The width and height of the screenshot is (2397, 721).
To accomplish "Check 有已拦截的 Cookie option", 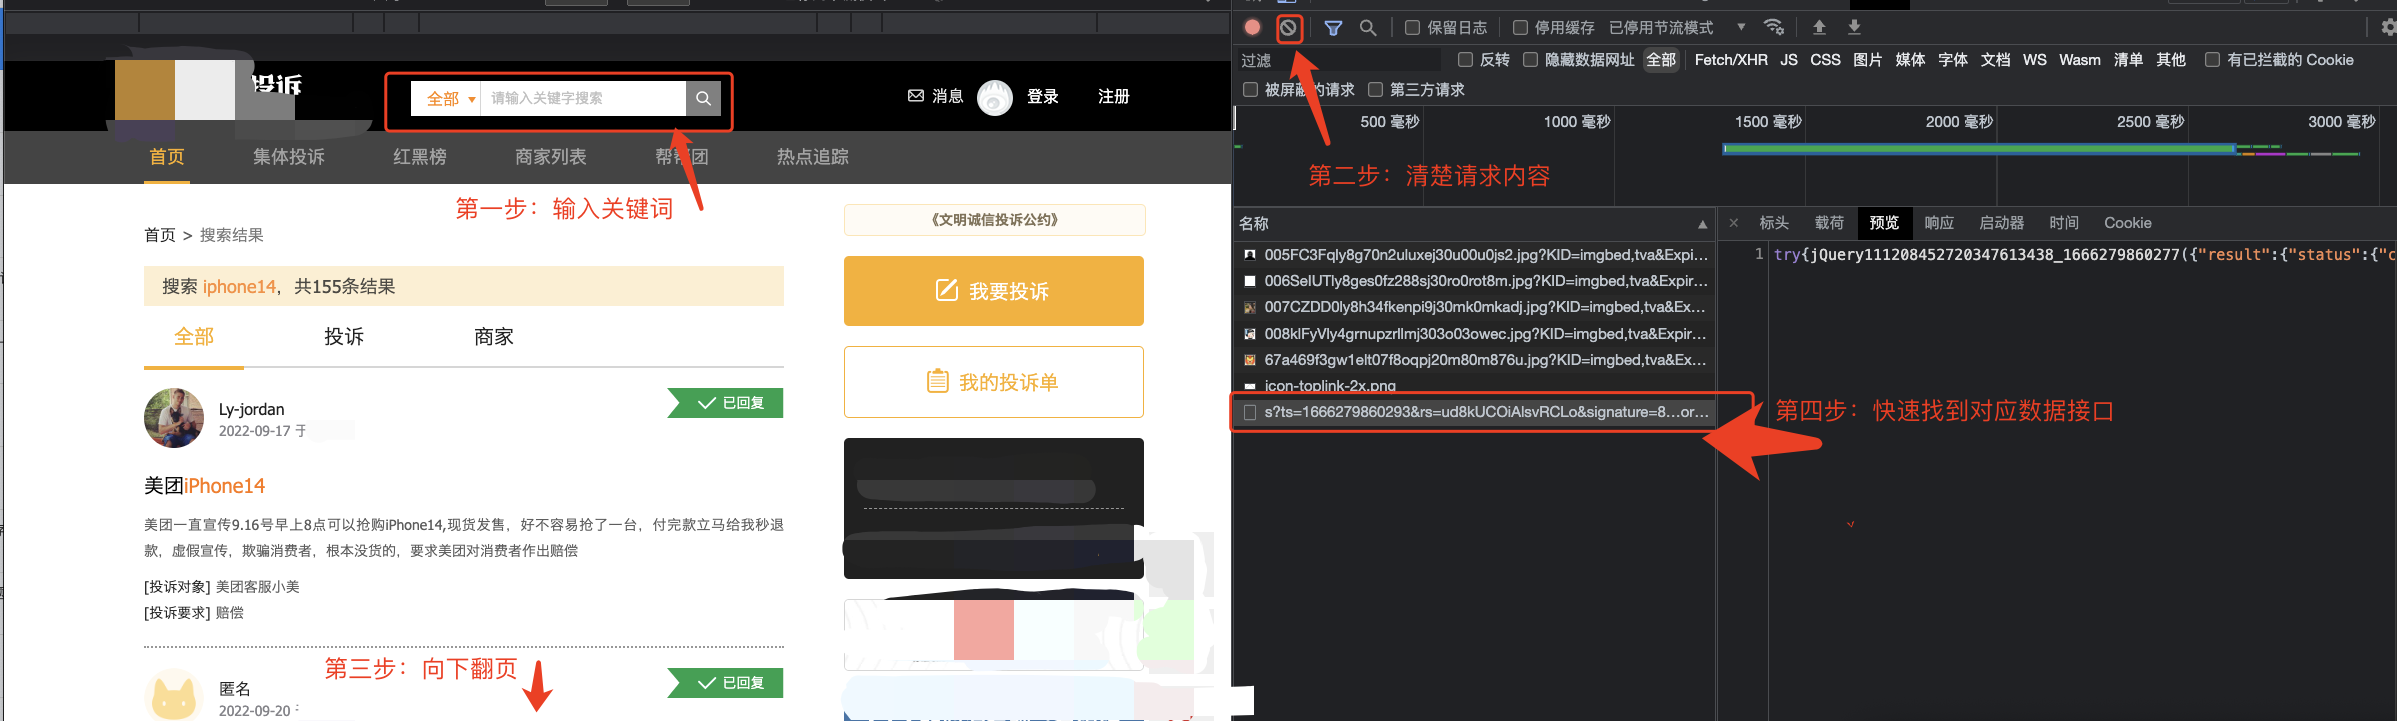I will tap(2212, 60).
